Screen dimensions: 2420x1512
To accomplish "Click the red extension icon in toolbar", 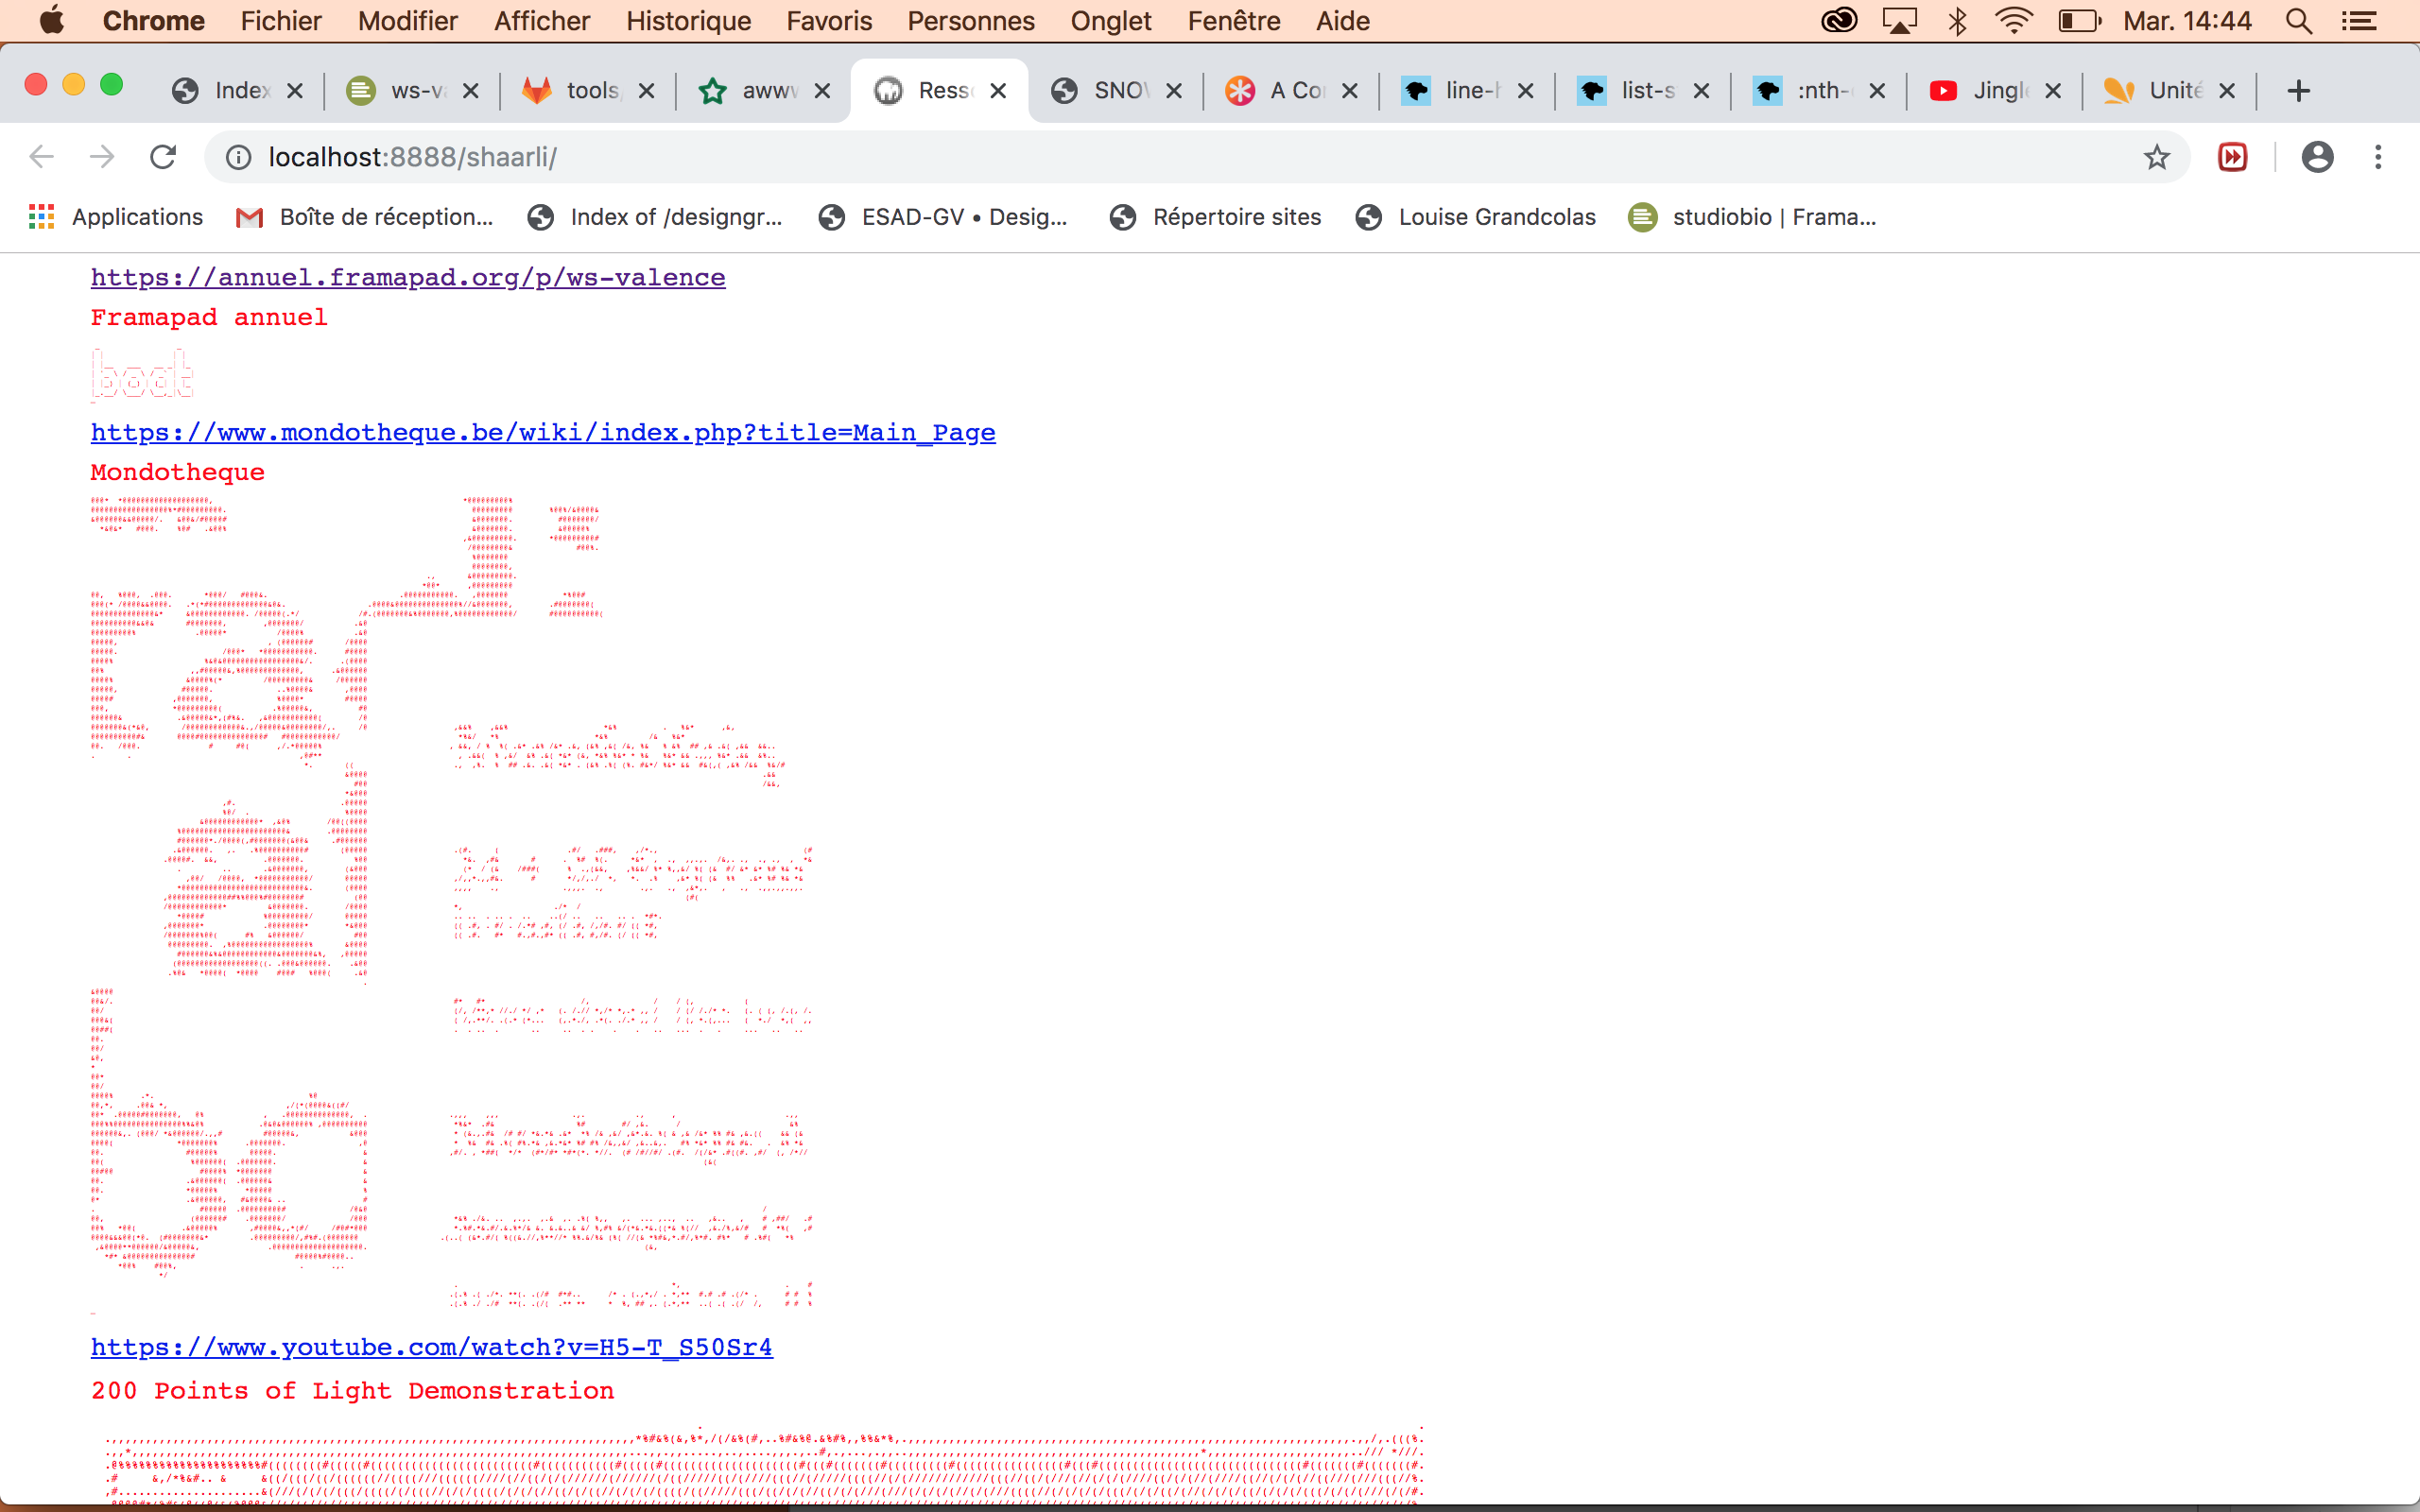I will tap(2232, 157).
